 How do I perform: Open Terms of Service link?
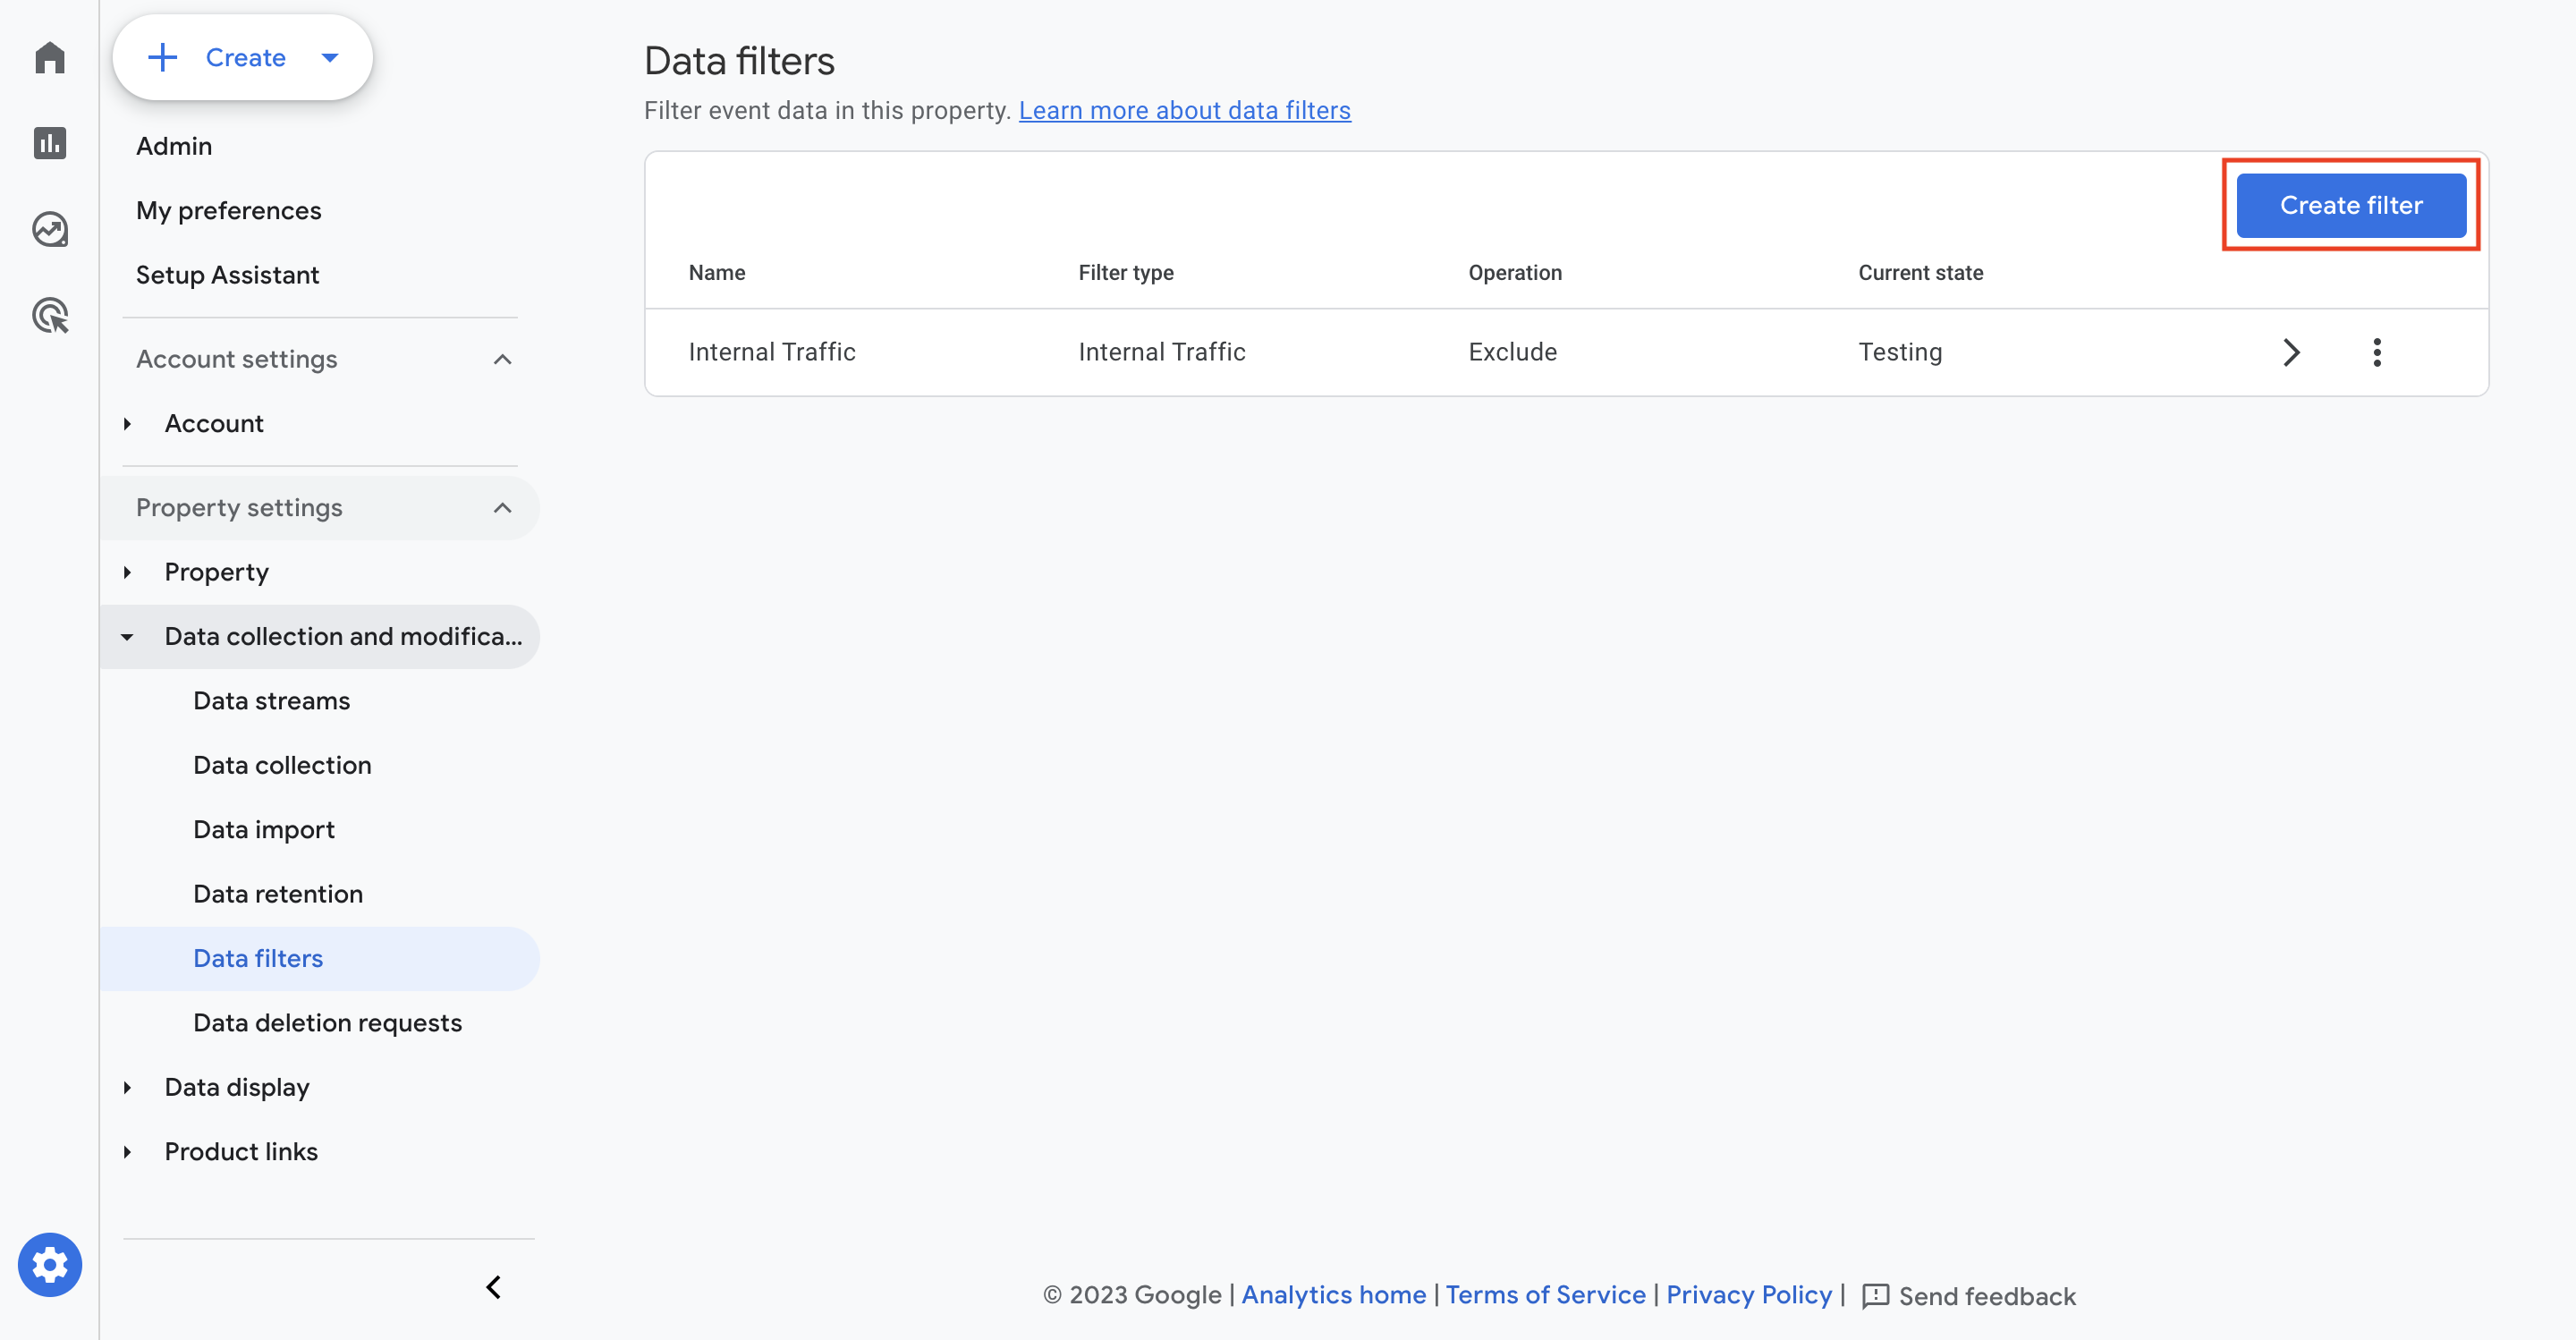(x=1545, y=1295)
